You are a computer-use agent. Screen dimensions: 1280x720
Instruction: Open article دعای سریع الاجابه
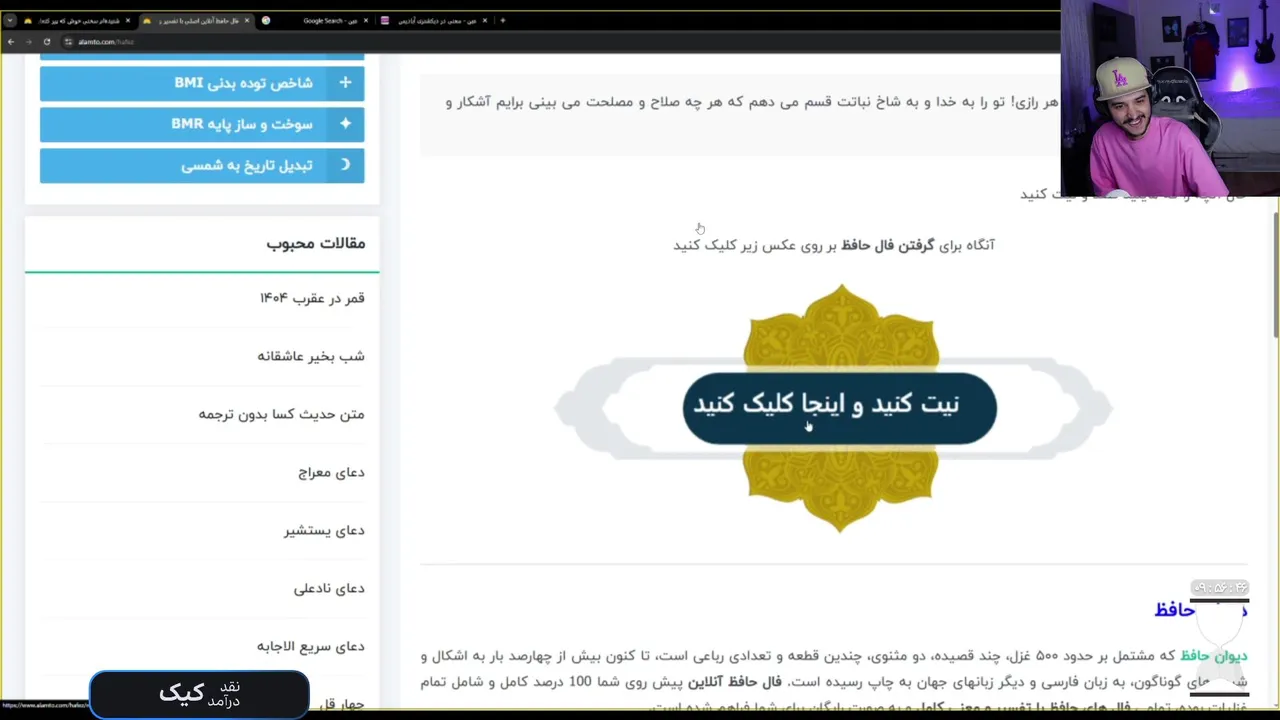[x=311, y=646]
